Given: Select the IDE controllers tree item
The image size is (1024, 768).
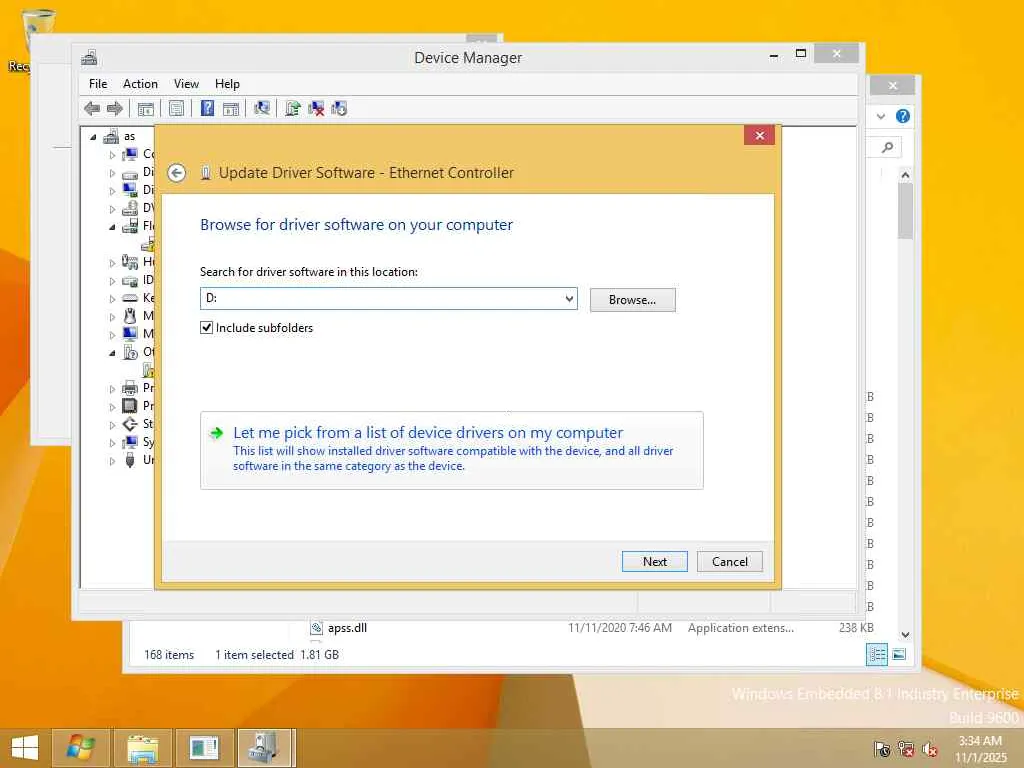Looking at the screenshot, I should tap(140, 280).
